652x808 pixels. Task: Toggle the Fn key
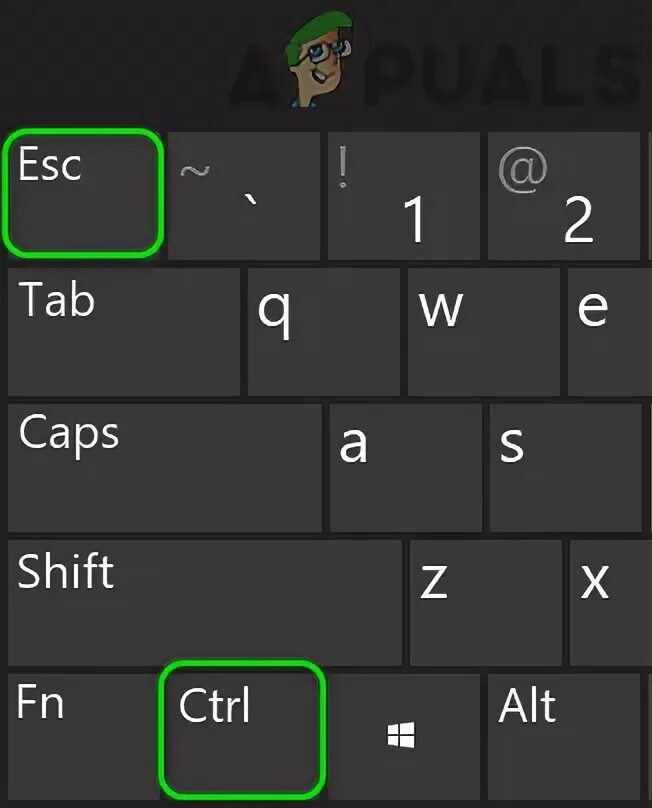[82, 737]
